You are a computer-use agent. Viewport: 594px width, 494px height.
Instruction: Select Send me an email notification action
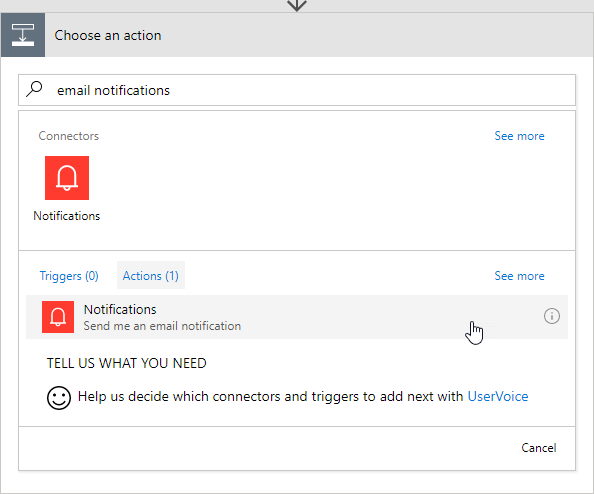tap(297, 317)
